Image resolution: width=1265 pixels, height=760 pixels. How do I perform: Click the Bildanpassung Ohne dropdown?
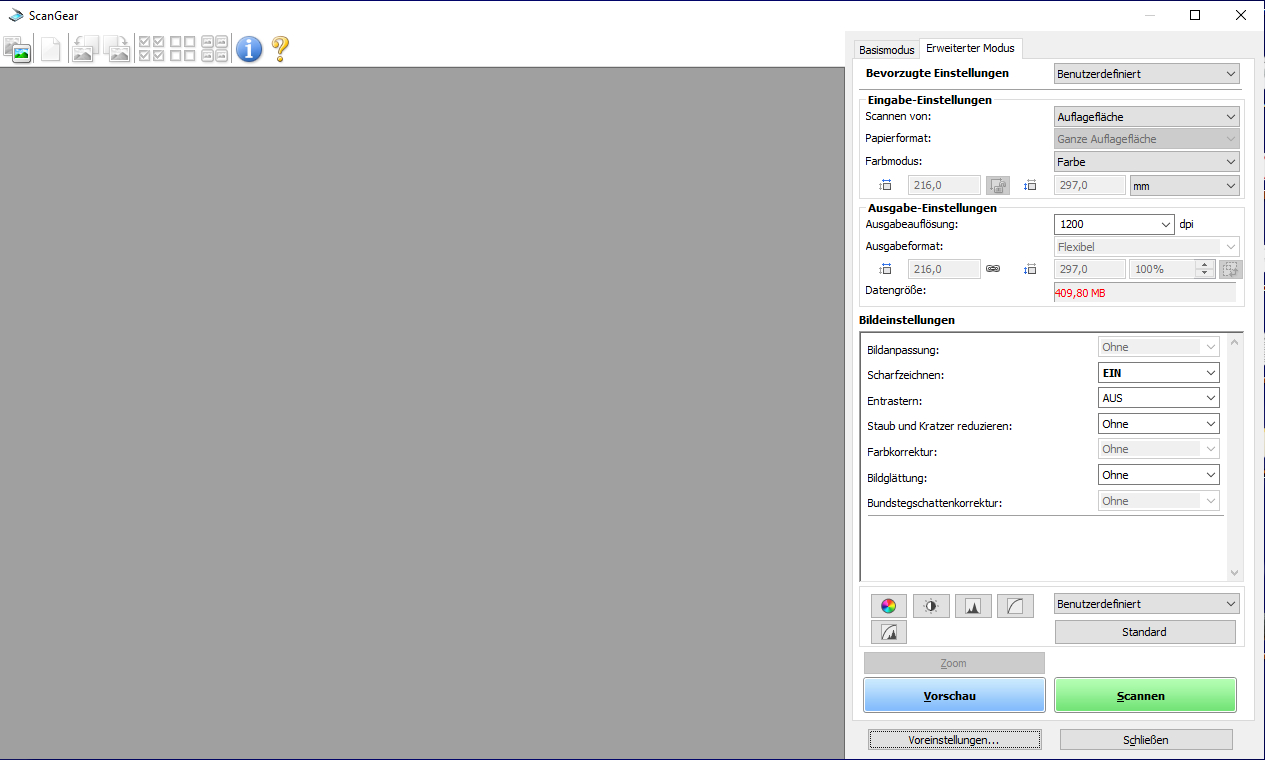1159,347
